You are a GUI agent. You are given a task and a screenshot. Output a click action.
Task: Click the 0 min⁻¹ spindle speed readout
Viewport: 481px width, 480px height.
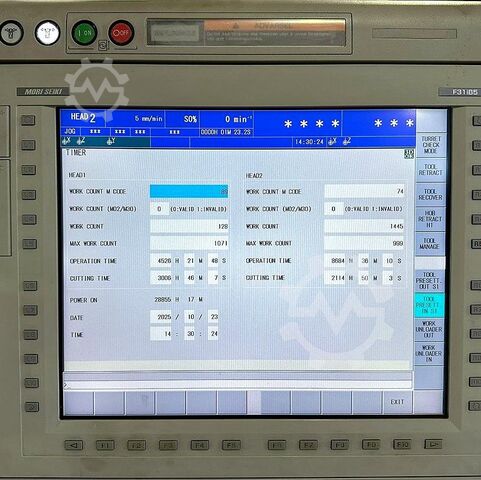238,119
